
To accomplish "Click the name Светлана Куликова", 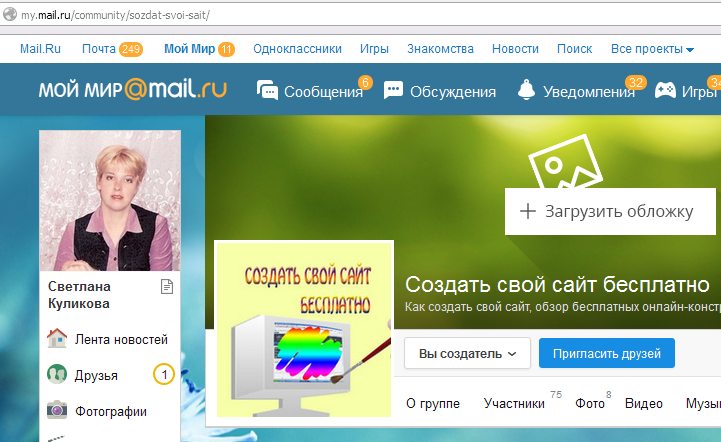I will tap(79, 295).
